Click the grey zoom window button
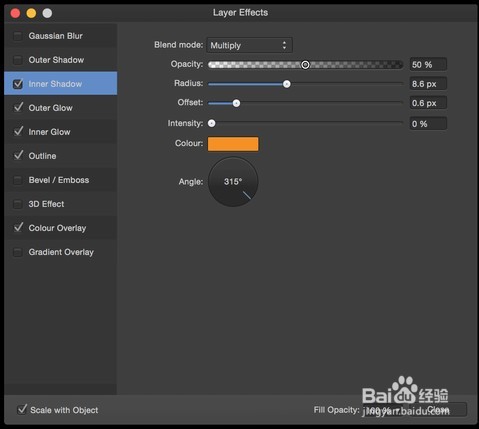The height and width of the screenshot is (429, 479). tap(47, 13)
